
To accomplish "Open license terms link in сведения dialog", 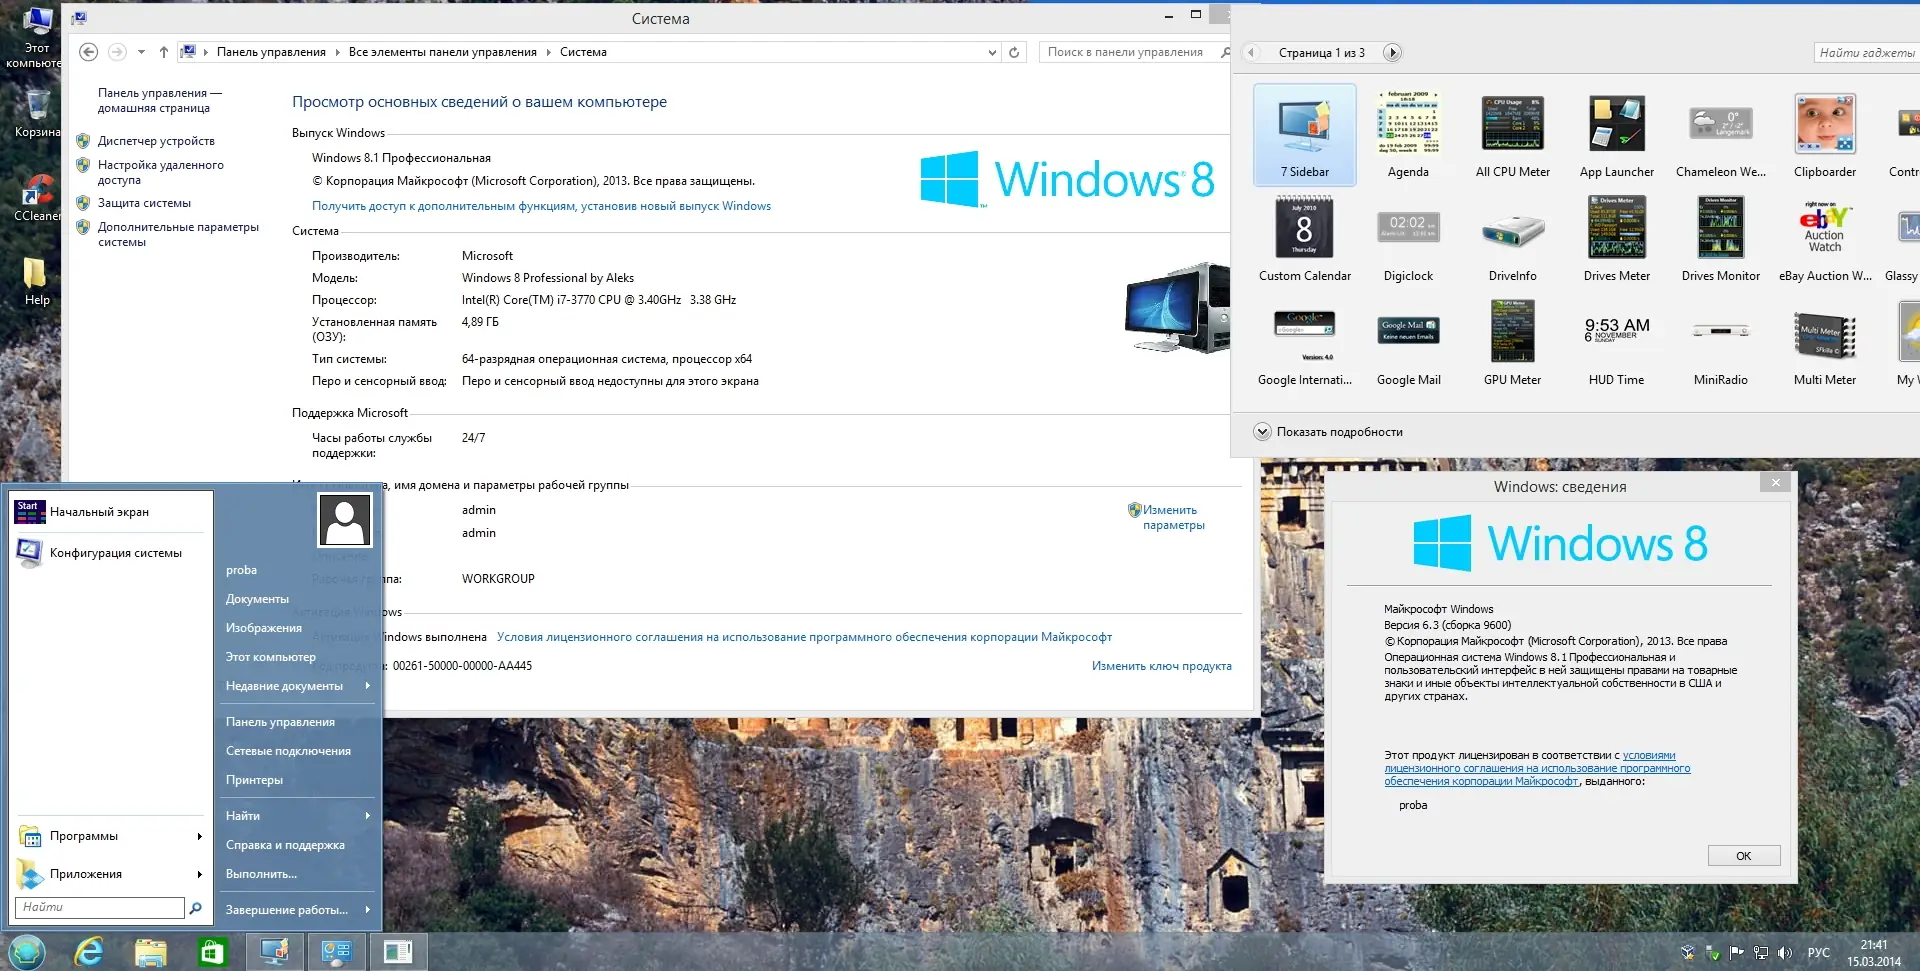I will [1537, 768].
